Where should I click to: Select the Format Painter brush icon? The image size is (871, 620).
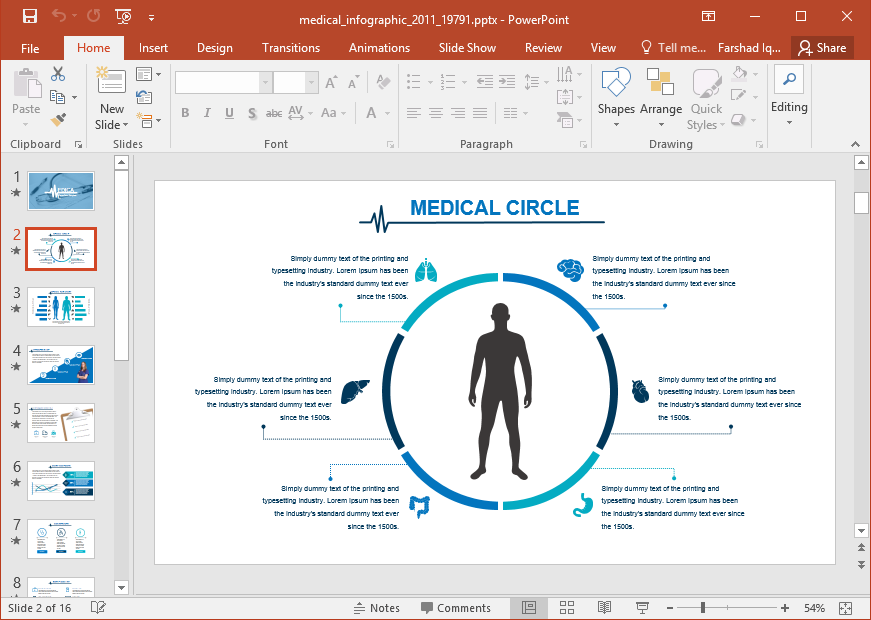point(58,120)
